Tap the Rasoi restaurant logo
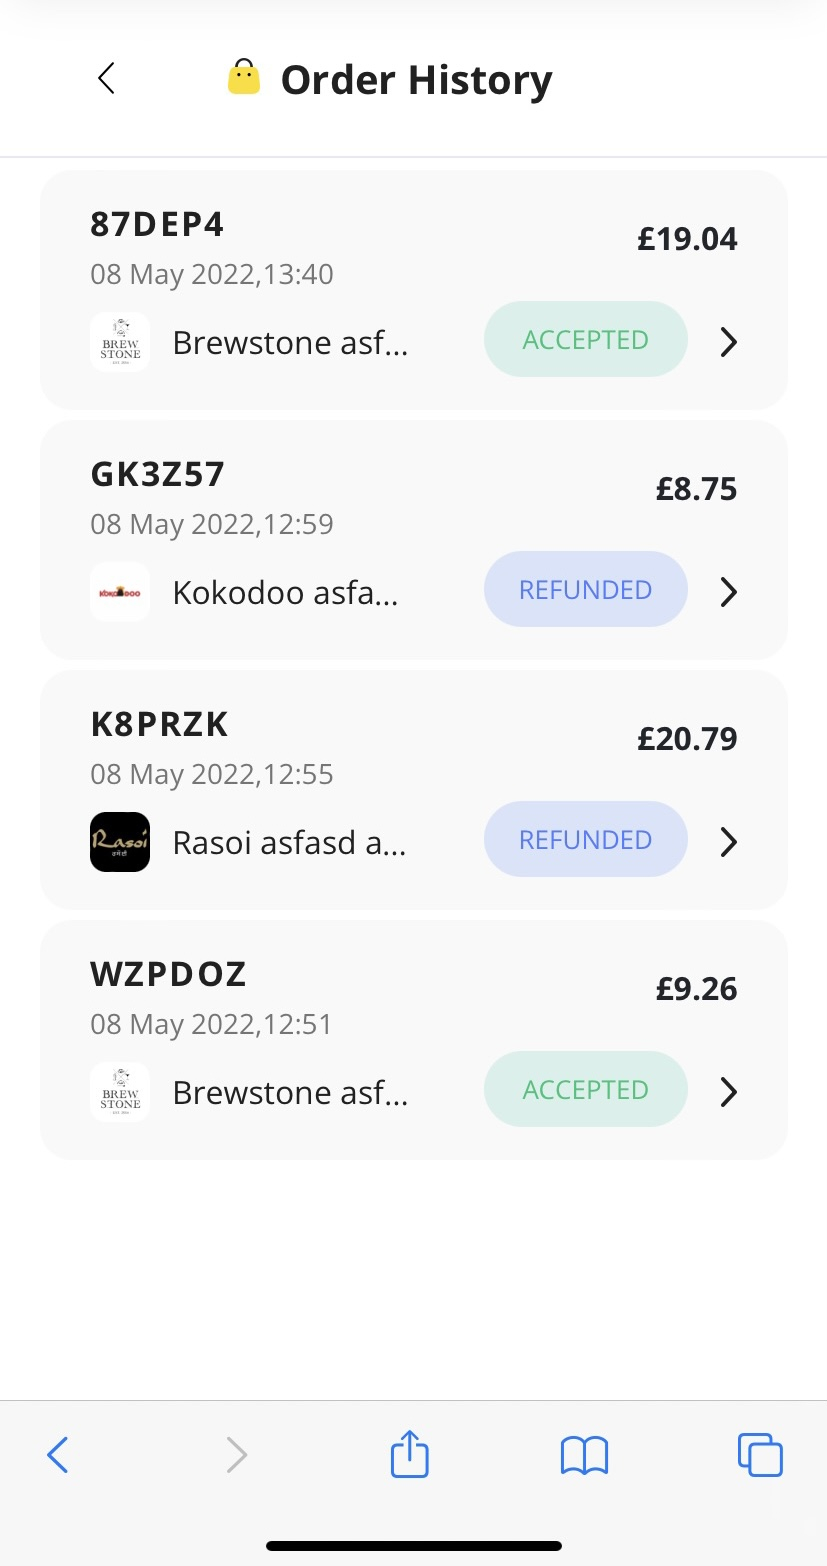This screenshot has height=1566, width=827. (x=120, y=842)
